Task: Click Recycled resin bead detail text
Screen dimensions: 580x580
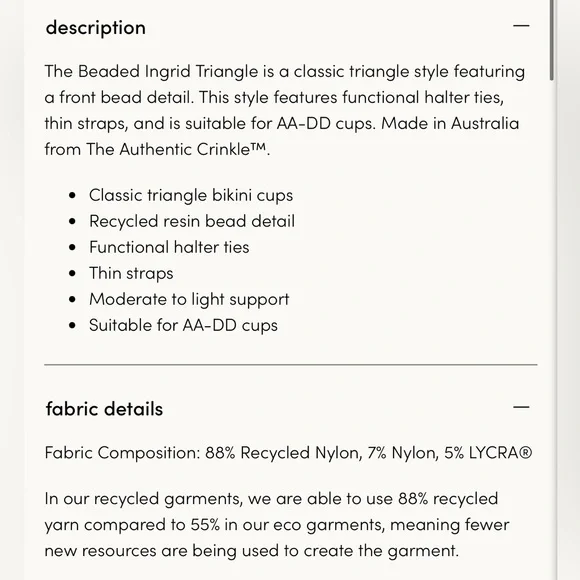Action: 192,221
